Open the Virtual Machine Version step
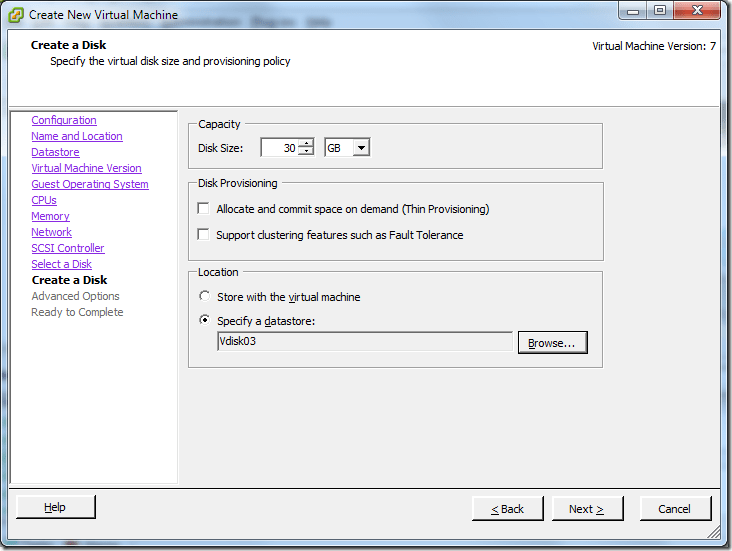The image size is (732, 551). coord(86,168)
